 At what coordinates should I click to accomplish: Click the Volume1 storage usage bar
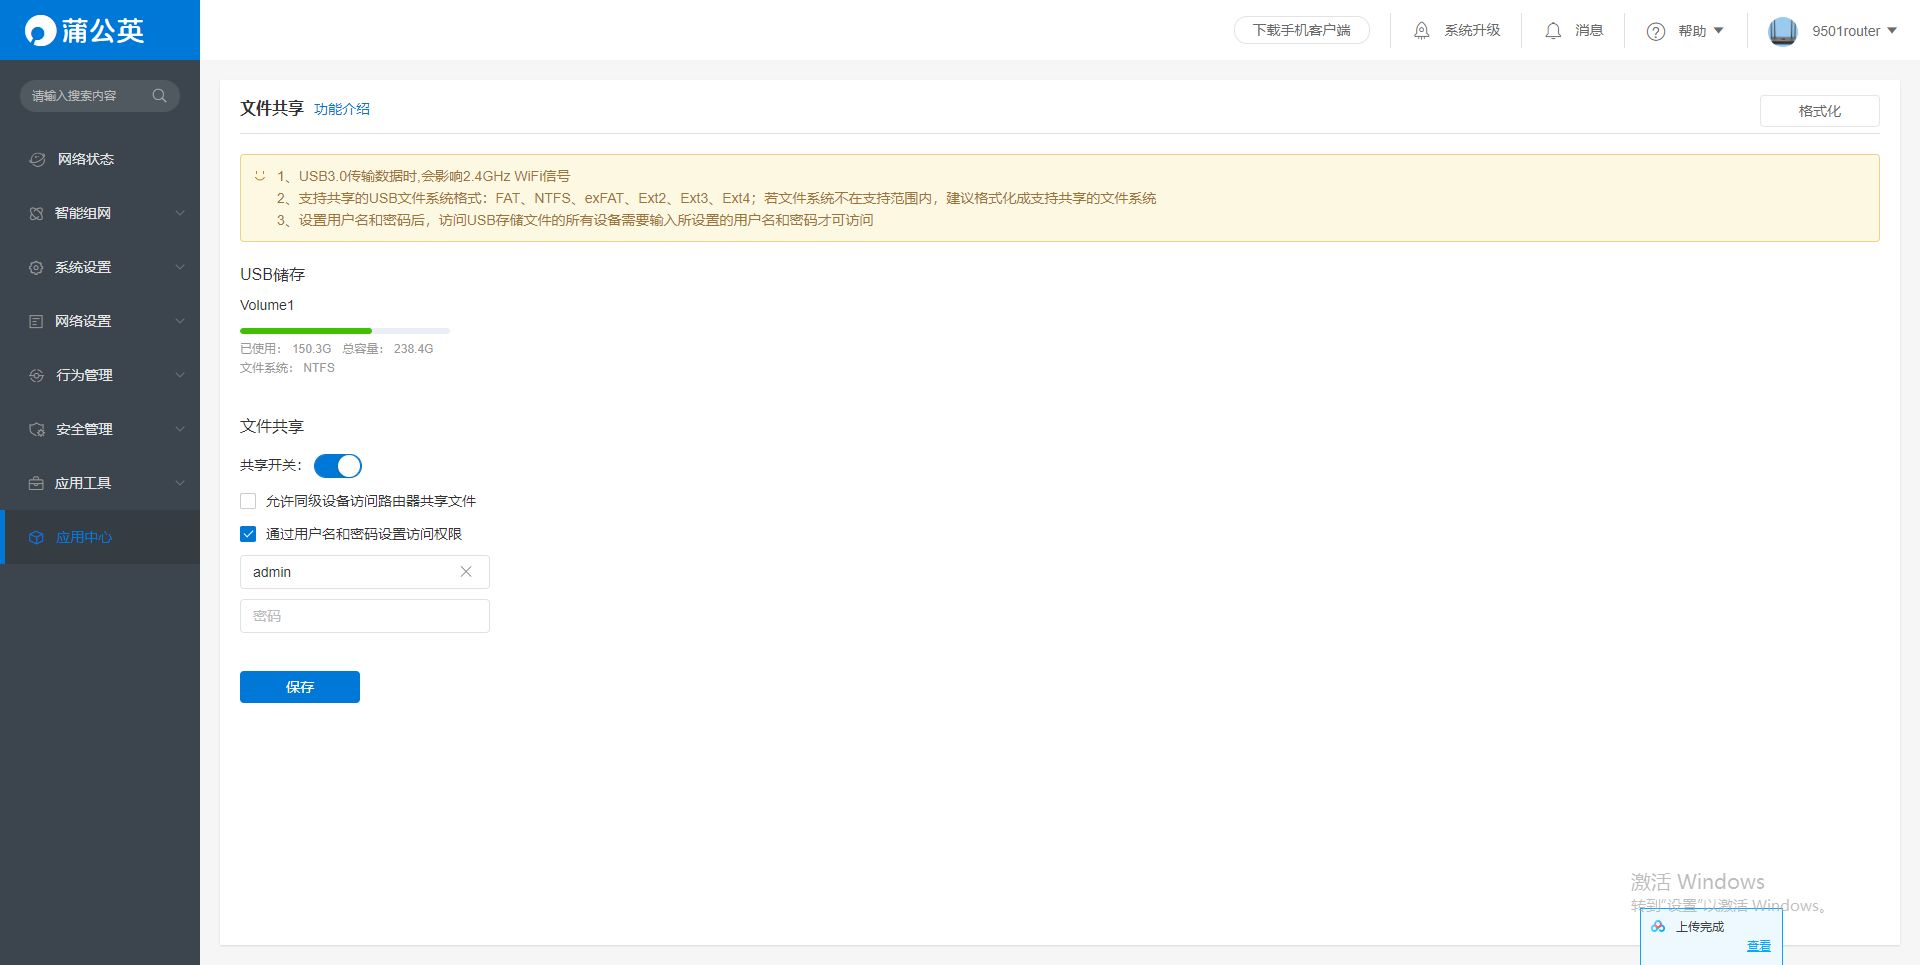(345, 330)
